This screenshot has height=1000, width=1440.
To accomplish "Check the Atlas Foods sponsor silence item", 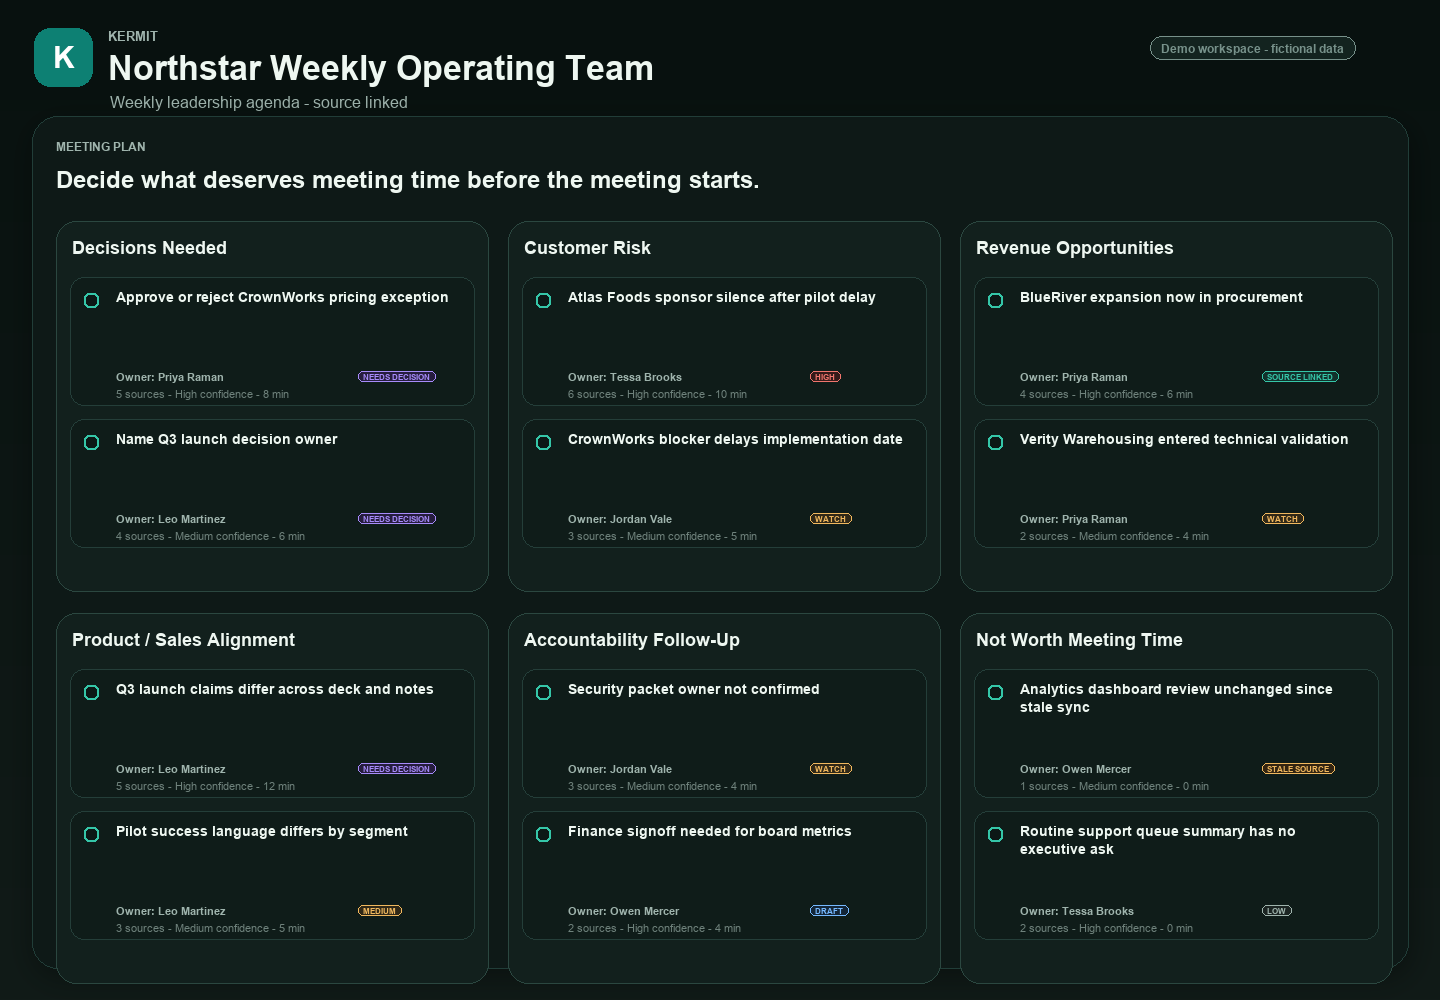I will pos(544,300).
